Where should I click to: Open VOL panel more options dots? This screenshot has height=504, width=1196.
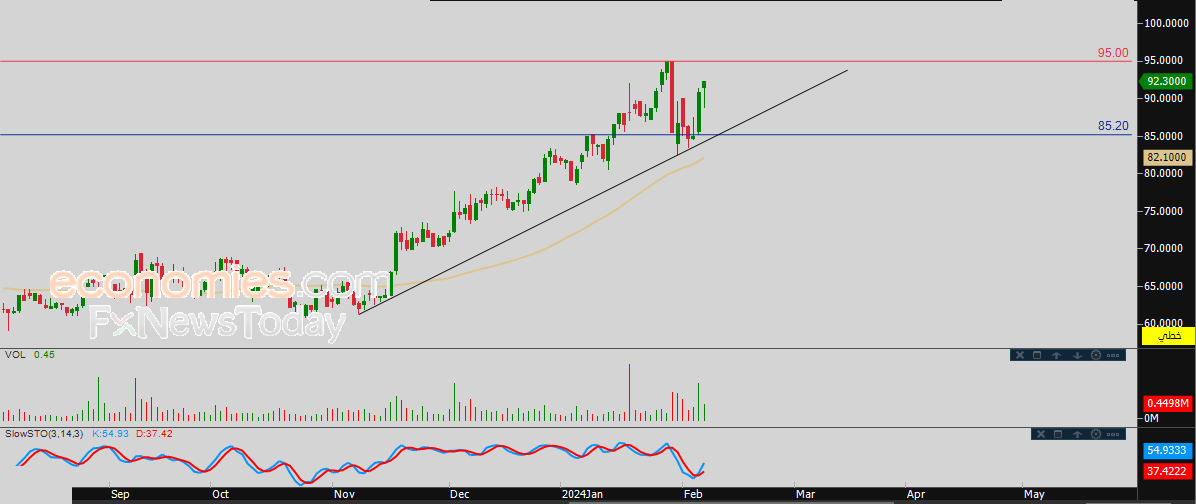point(1113,355)
